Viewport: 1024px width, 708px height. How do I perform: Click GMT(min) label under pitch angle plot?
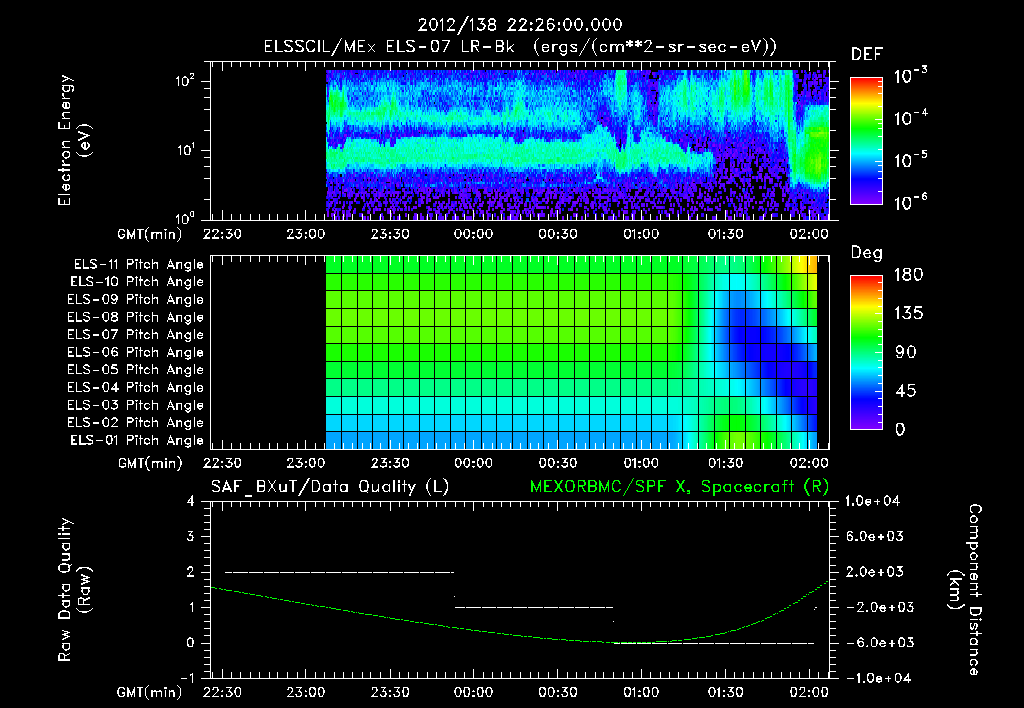(150, 463)
